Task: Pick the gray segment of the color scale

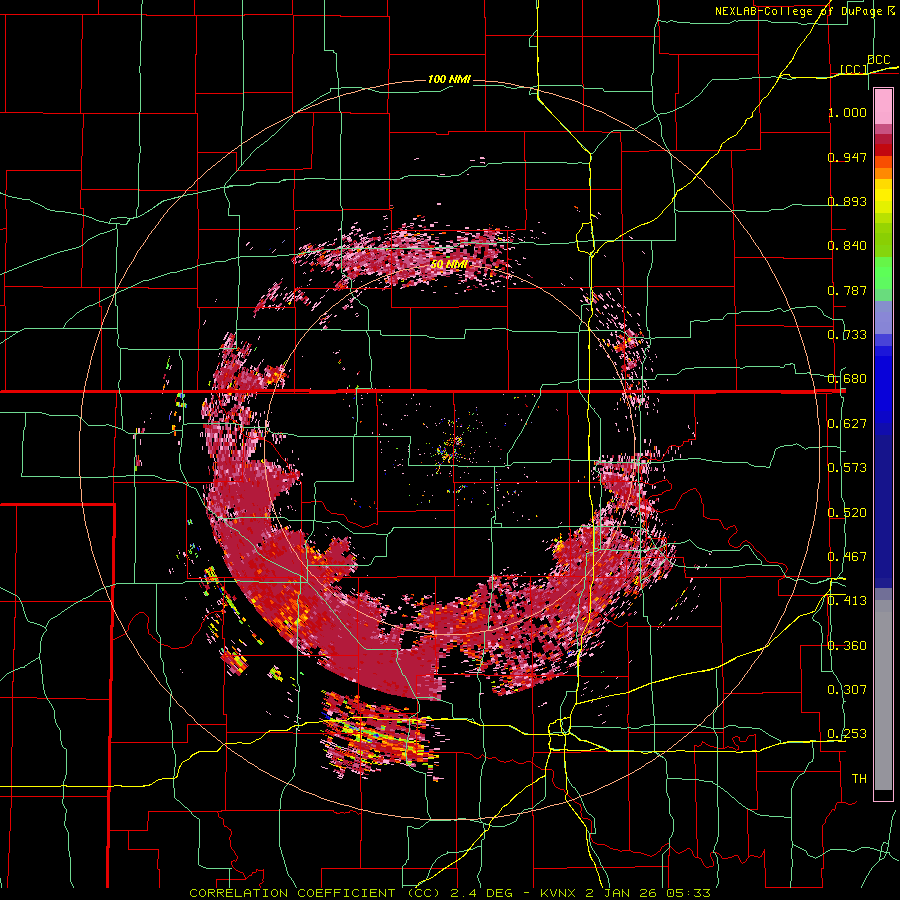Action: pos(883,695)
